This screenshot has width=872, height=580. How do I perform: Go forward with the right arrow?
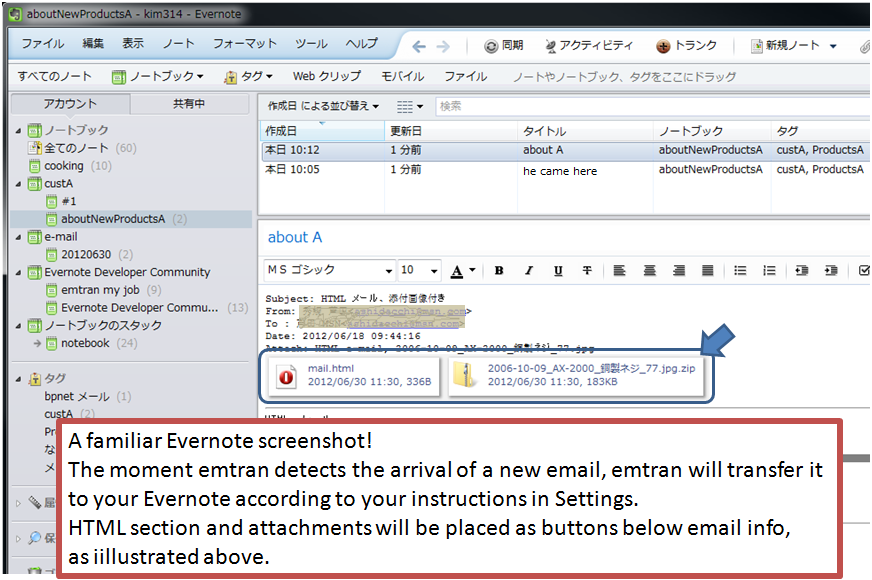[443, 47]
